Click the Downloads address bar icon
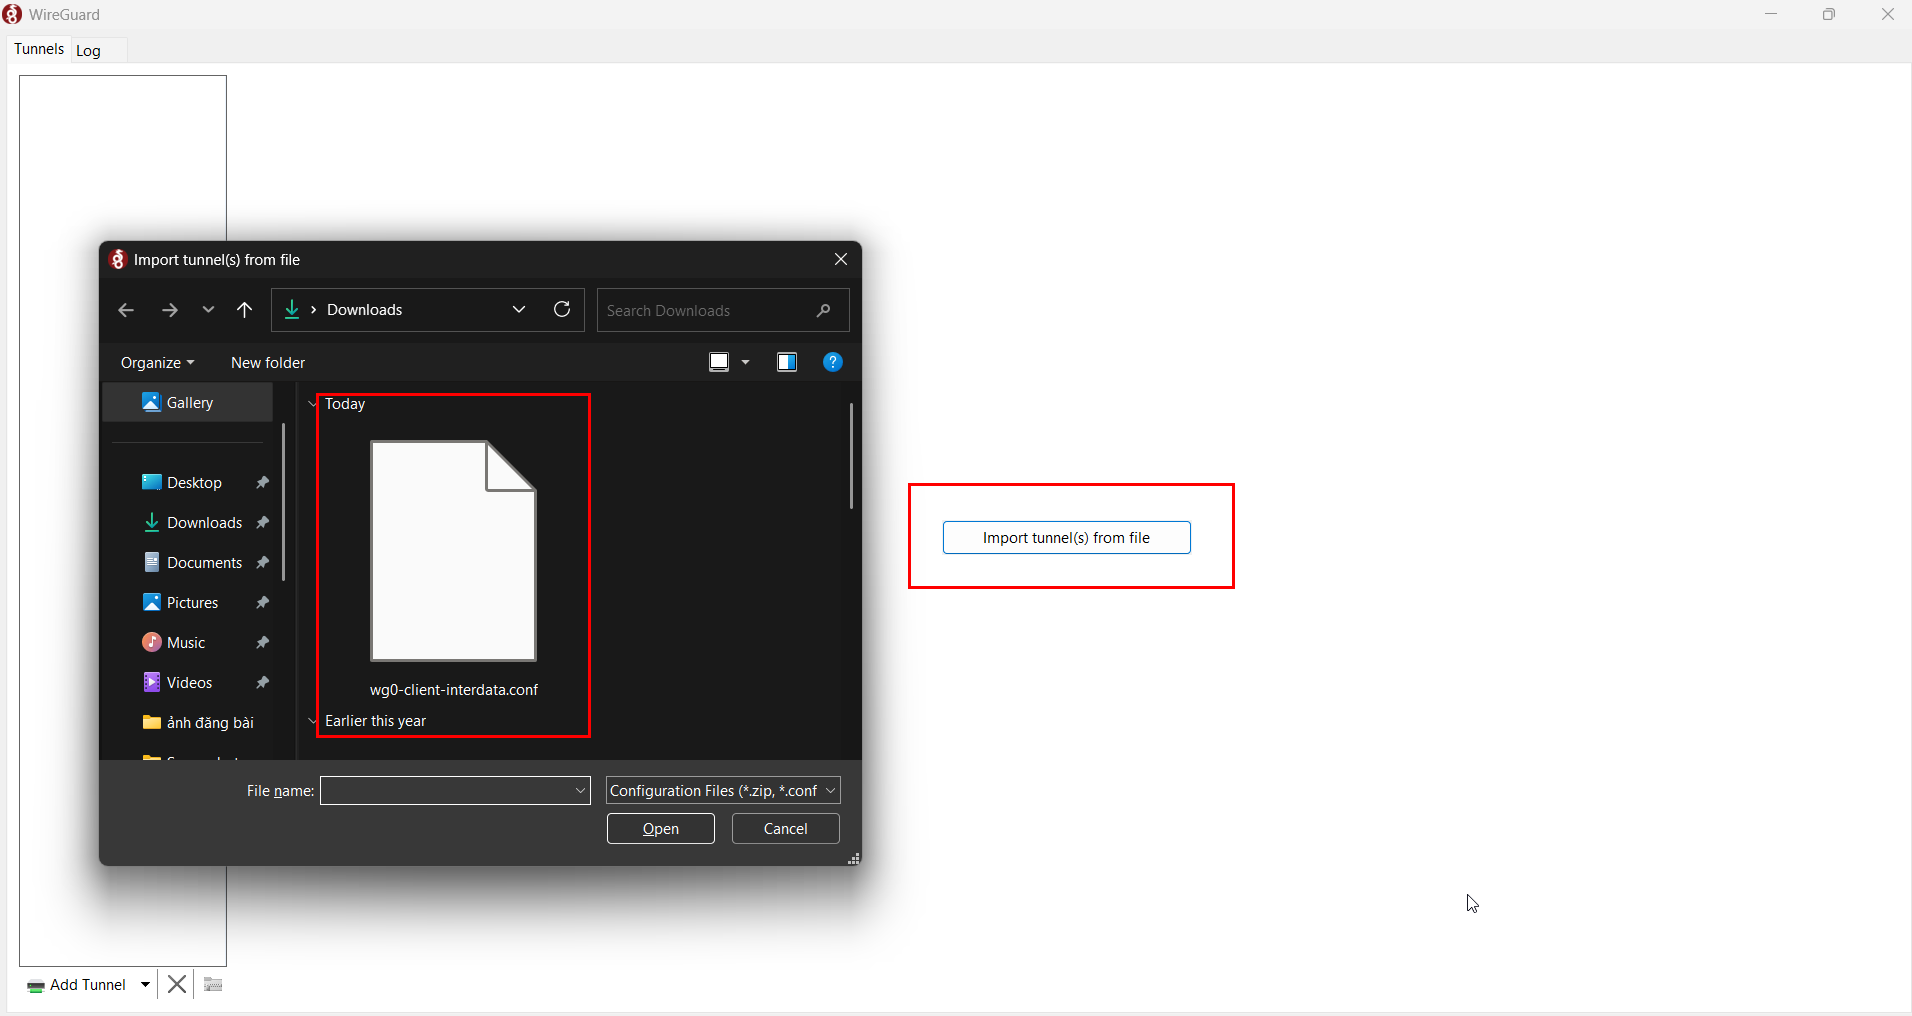This screenshot has width=1912, height=1016. (x=292, y=310)
